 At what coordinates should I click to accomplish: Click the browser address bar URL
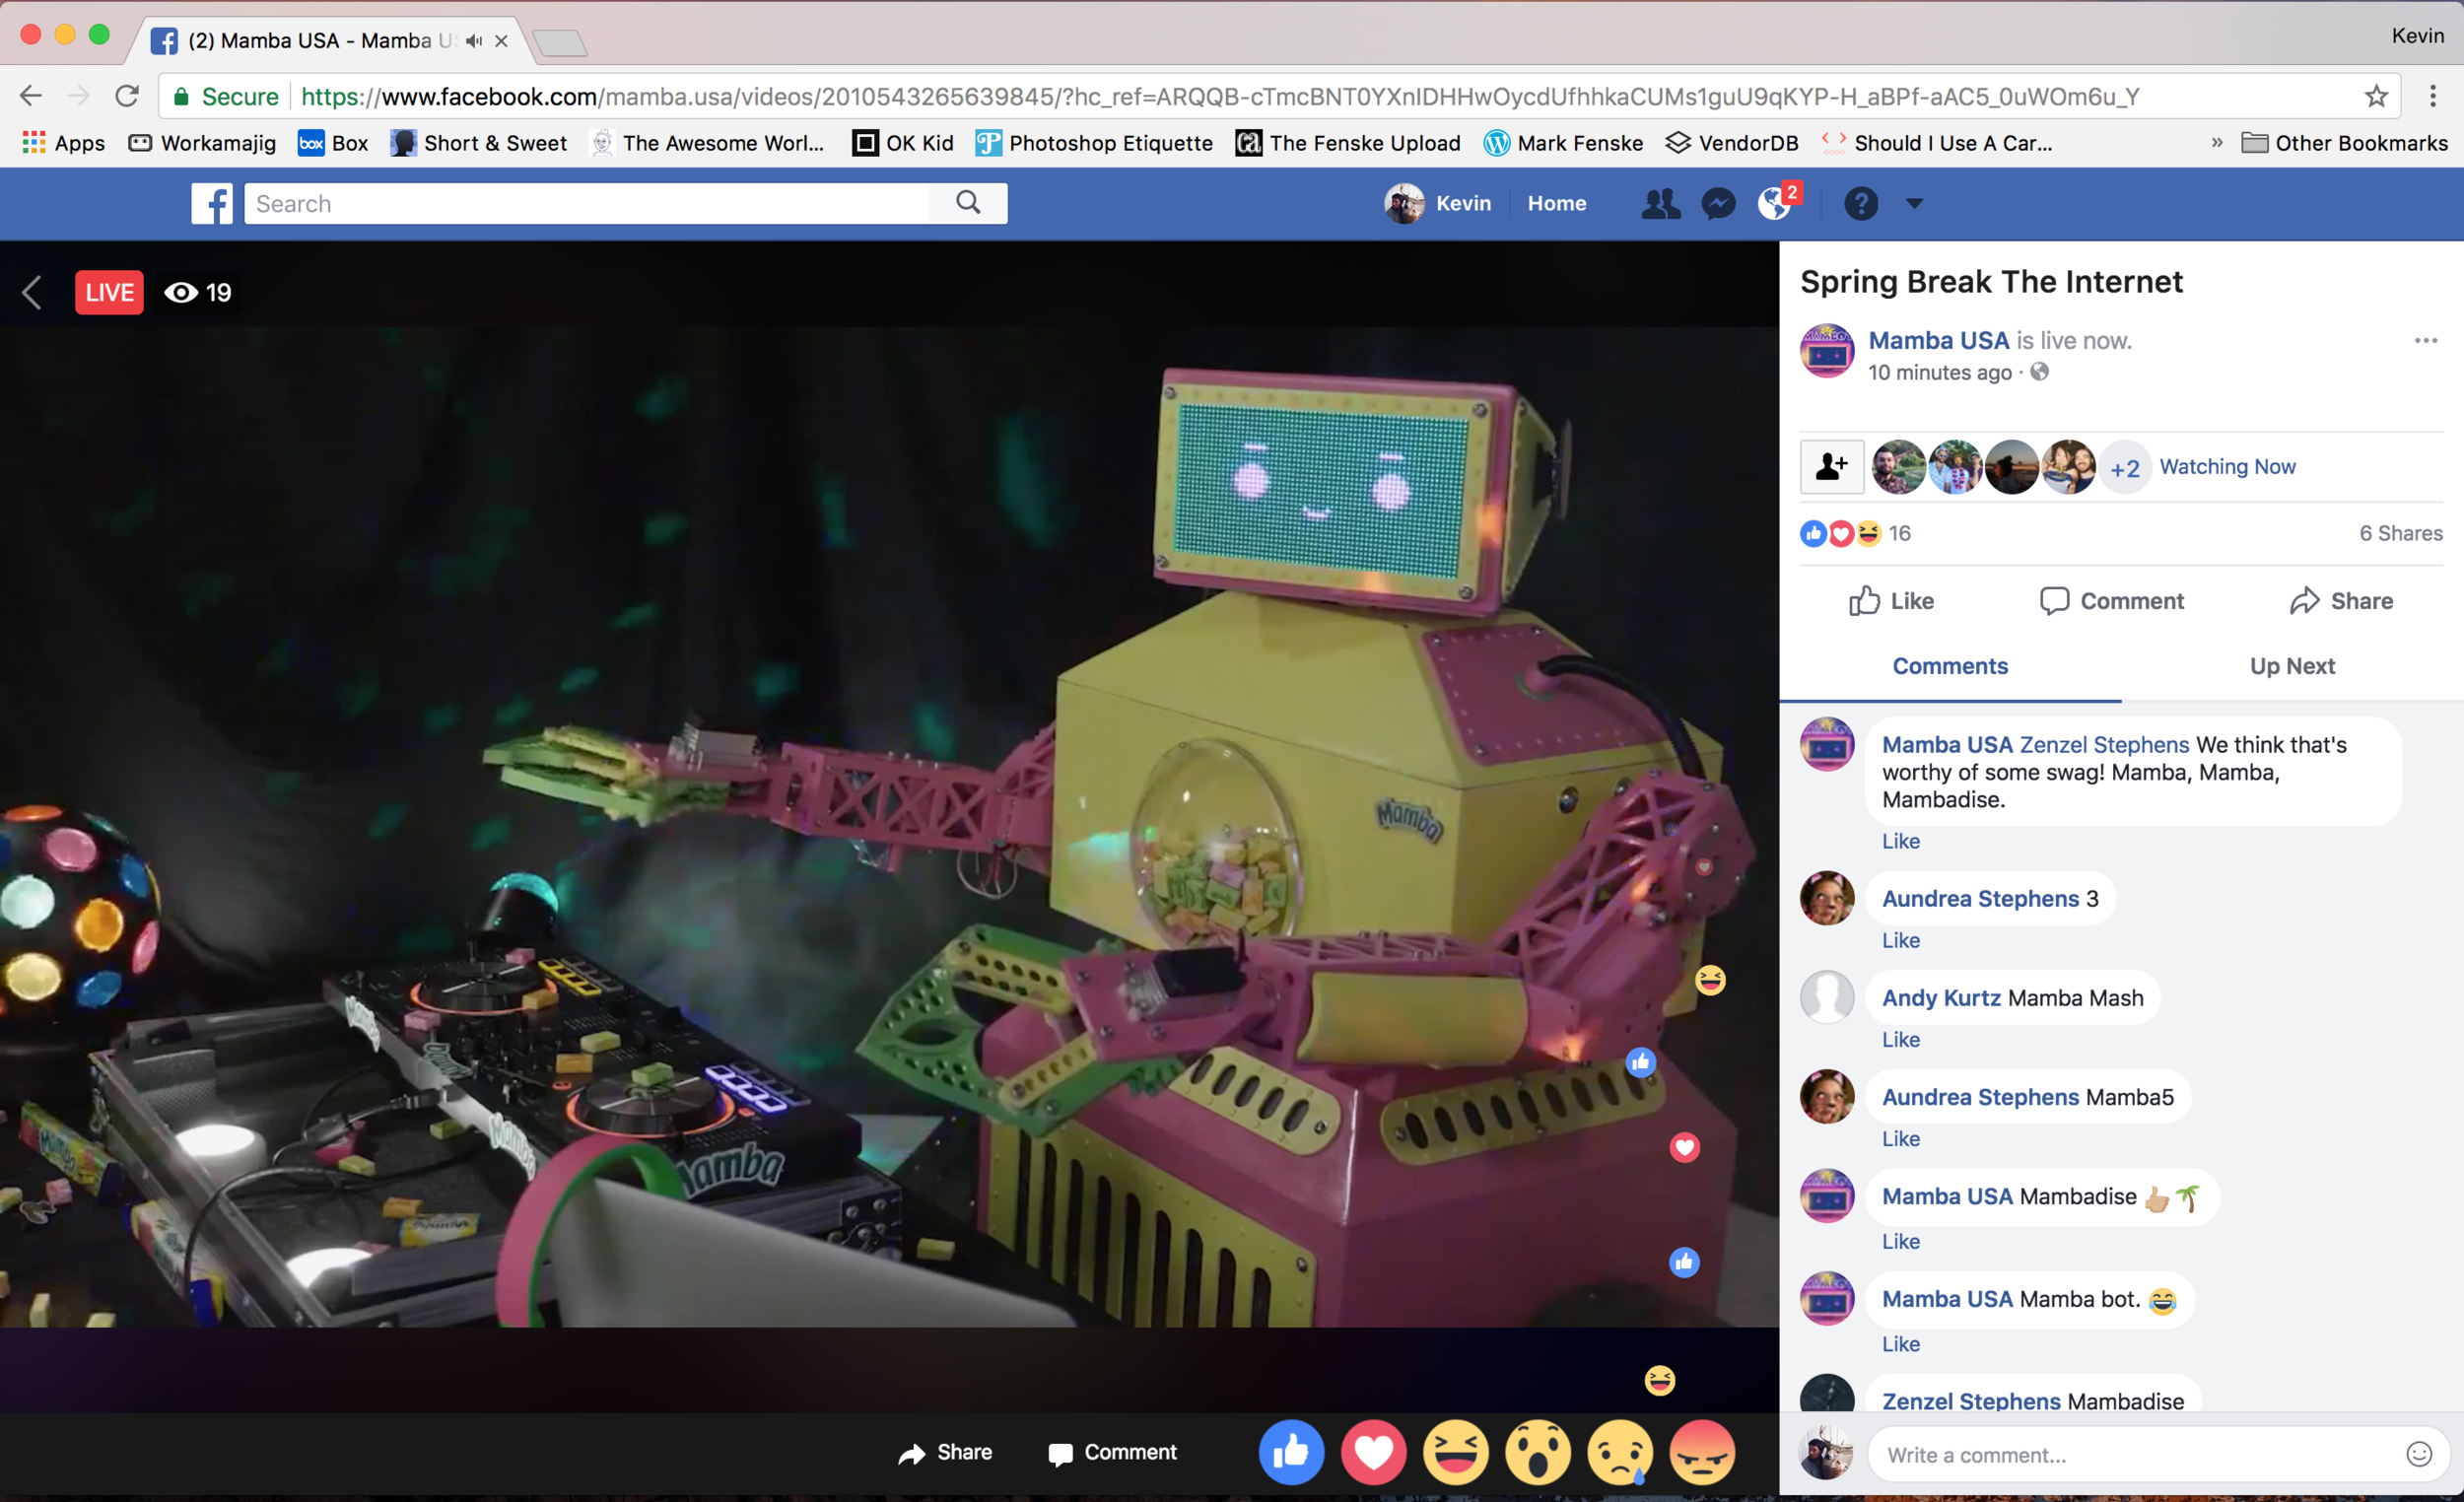click(x=1219, y=96)
